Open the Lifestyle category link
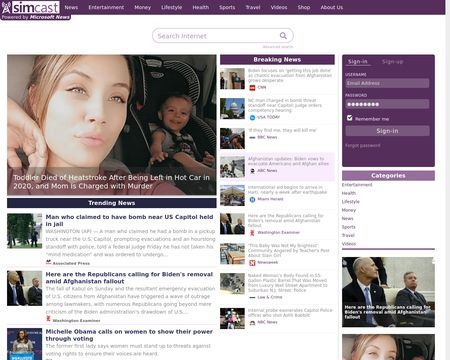This screenshot has height=360, width=450. [351, 202]
